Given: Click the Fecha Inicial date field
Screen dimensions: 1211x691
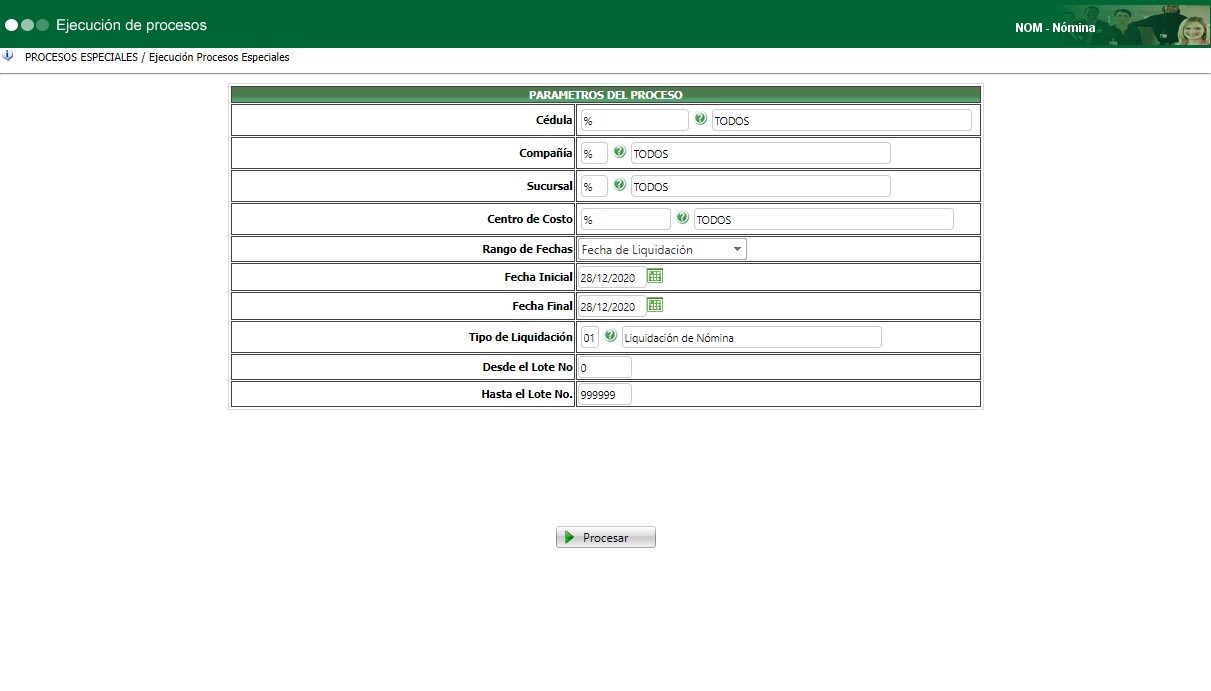Looking at the screenshot, I should click(x=611, y=277).
